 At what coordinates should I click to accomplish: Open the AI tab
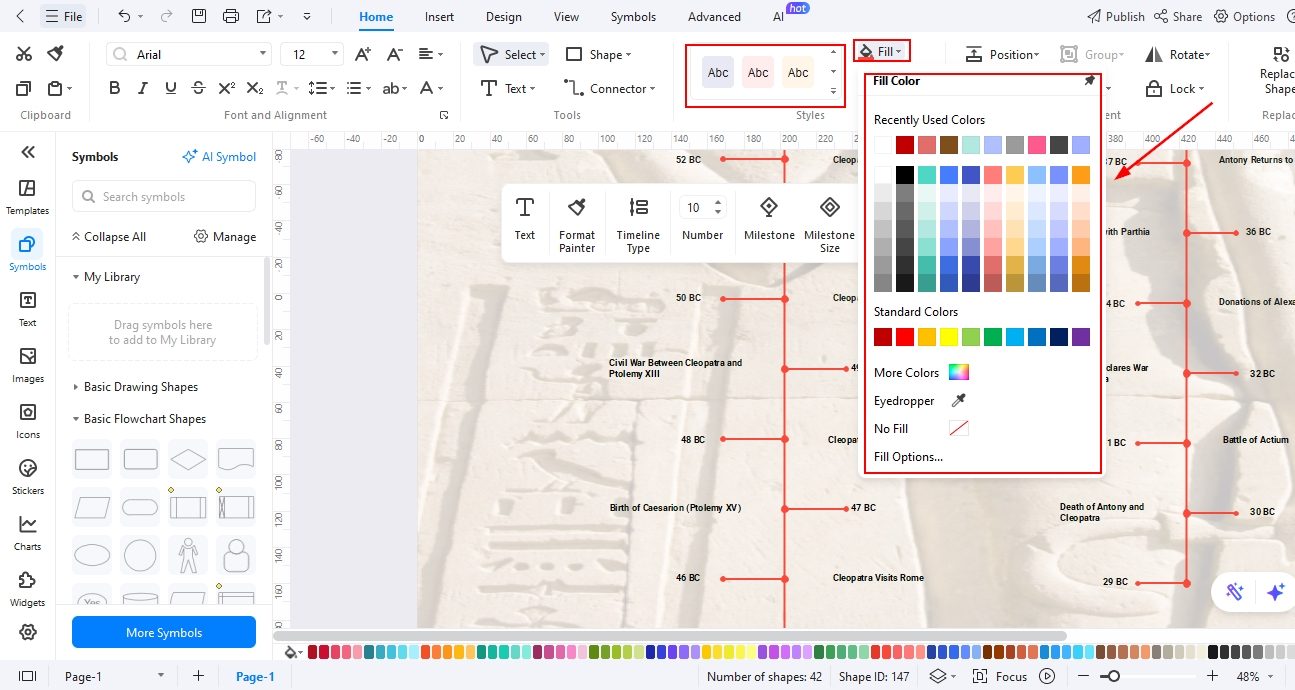pos(778,16)
